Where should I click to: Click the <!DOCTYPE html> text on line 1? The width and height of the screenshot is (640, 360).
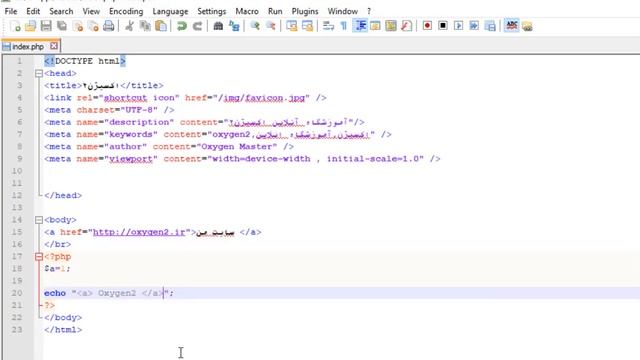(85, 61)
